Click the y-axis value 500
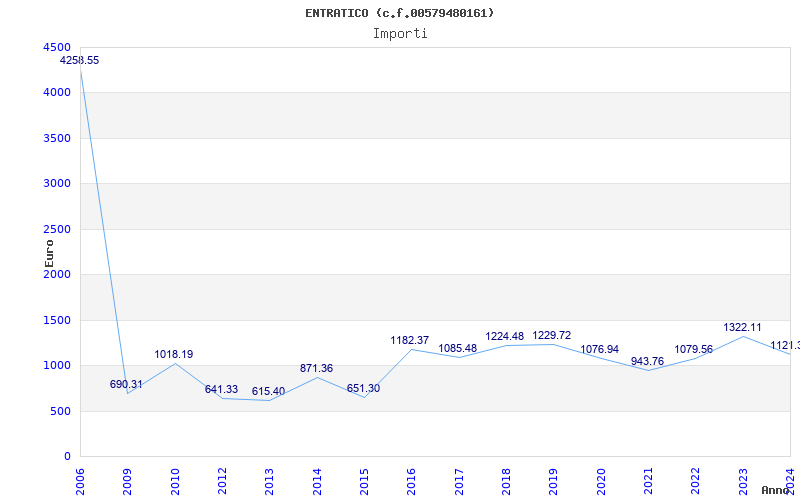 click(x=60, y=411)
